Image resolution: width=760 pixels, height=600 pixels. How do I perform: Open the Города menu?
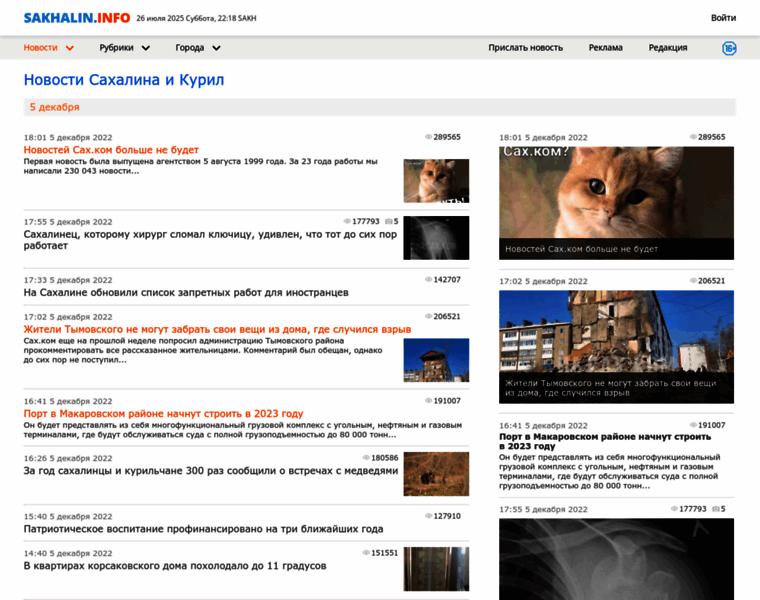[x=190, y=47]
